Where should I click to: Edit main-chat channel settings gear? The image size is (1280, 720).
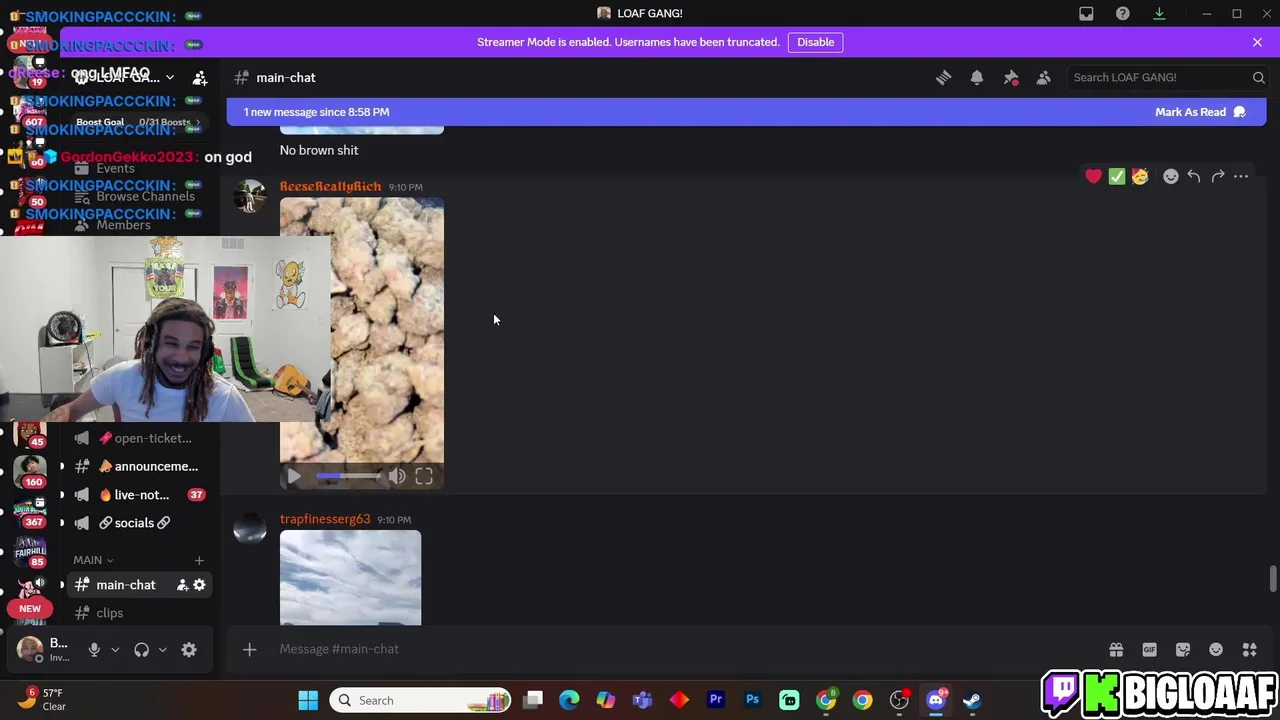(x=199, y=585)
